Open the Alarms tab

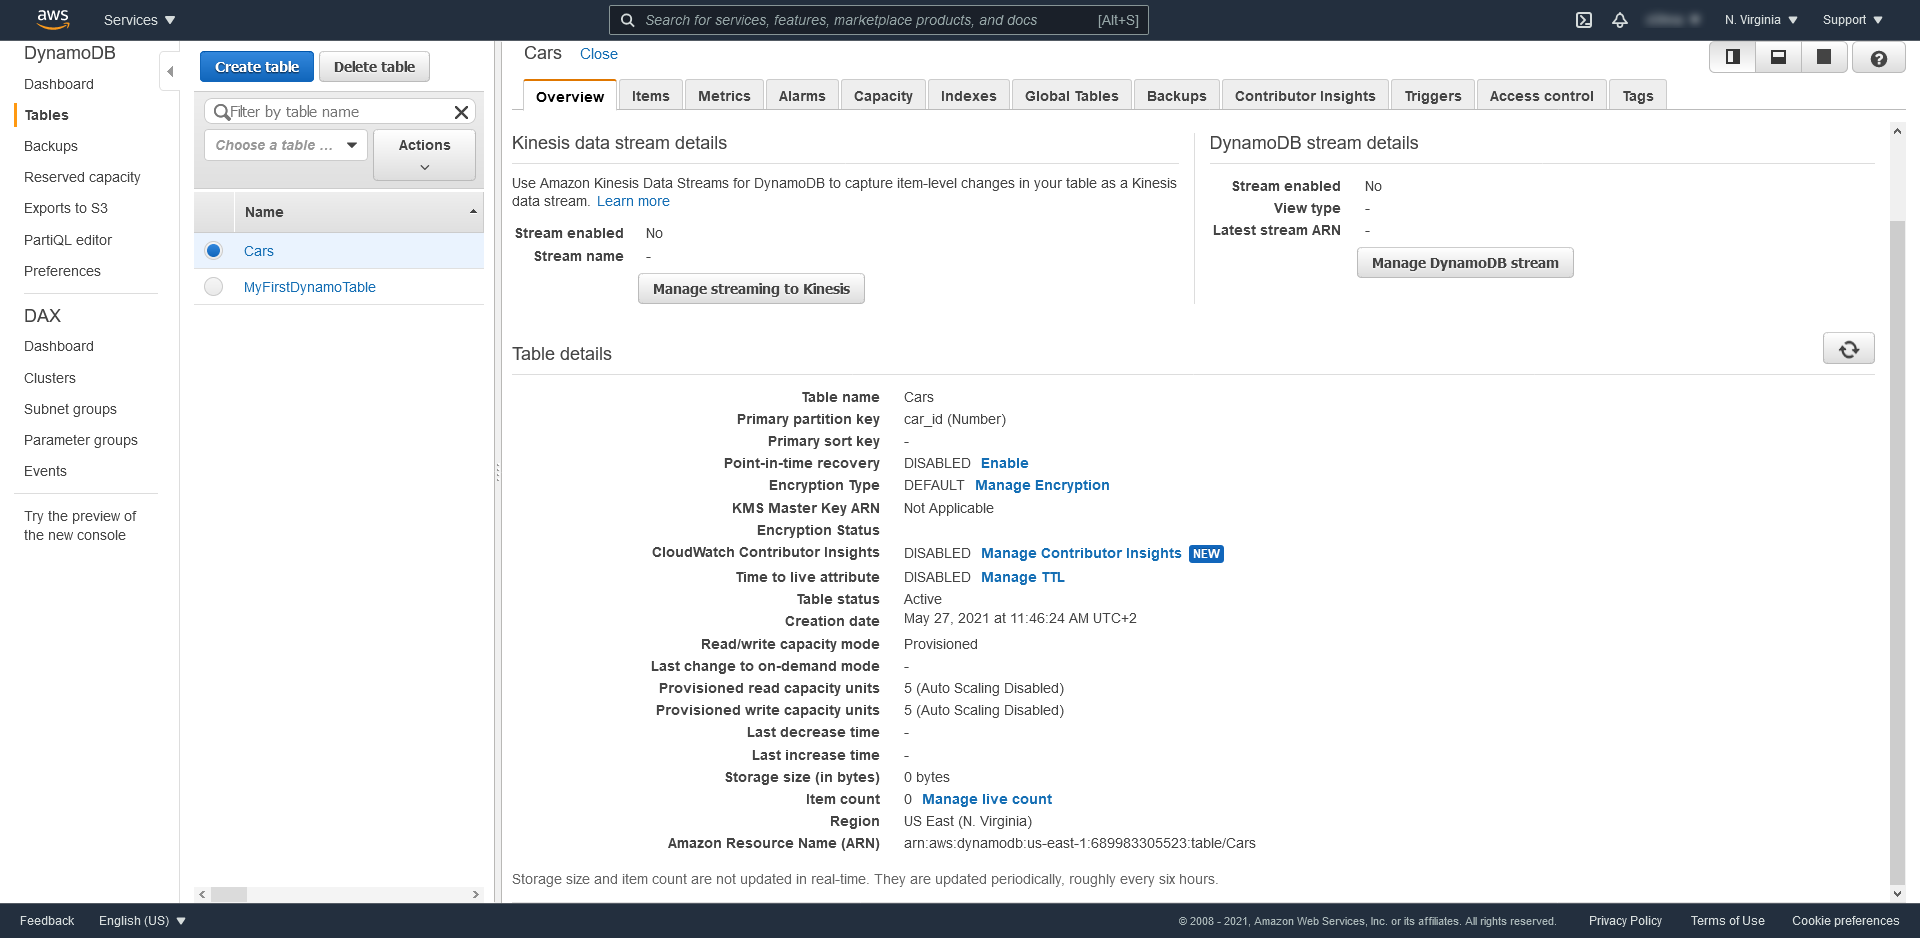click(x=802, y=96)
